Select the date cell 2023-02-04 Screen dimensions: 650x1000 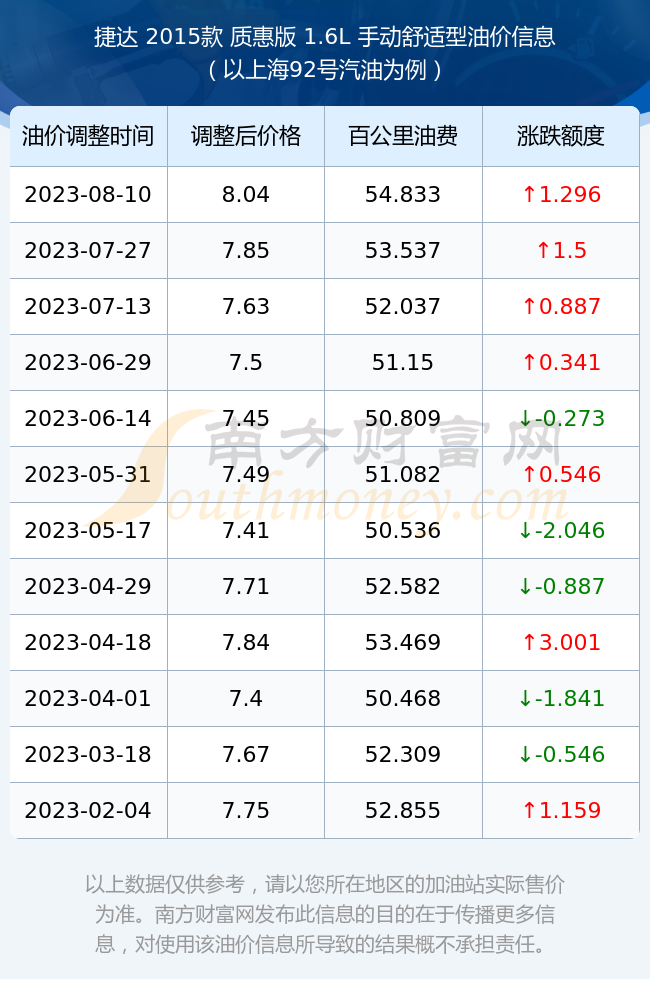[x=88, y=811]
